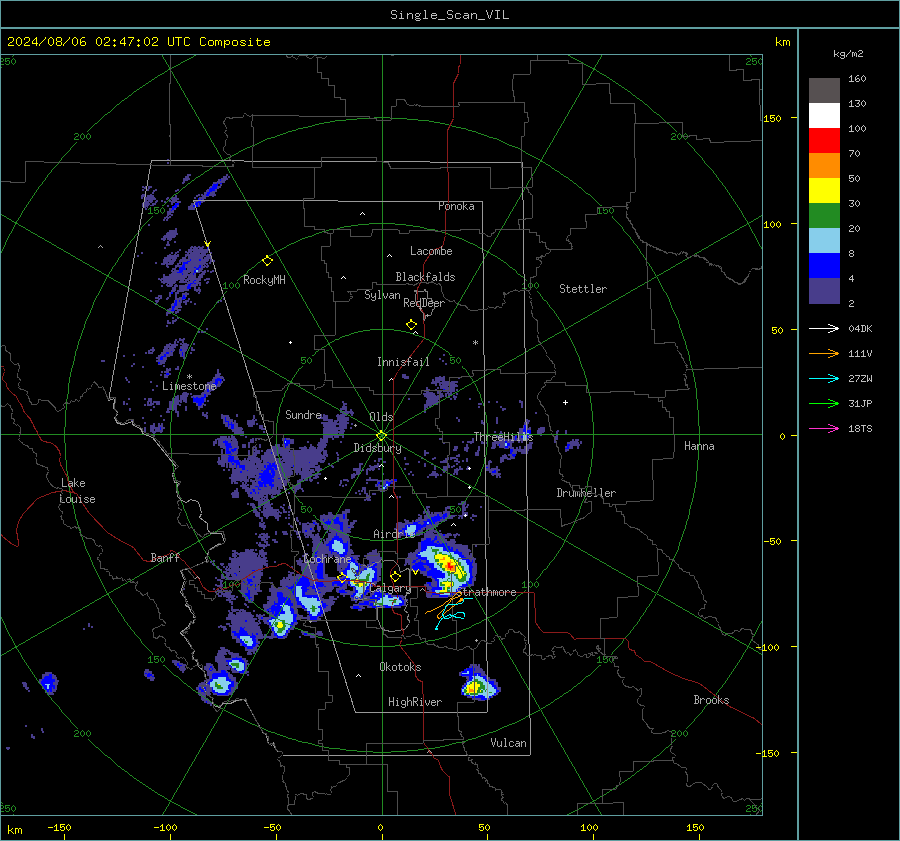Click the kg/m2 unit label
The height and width of the screenshot is (841, 900).
tap(848, 54)
